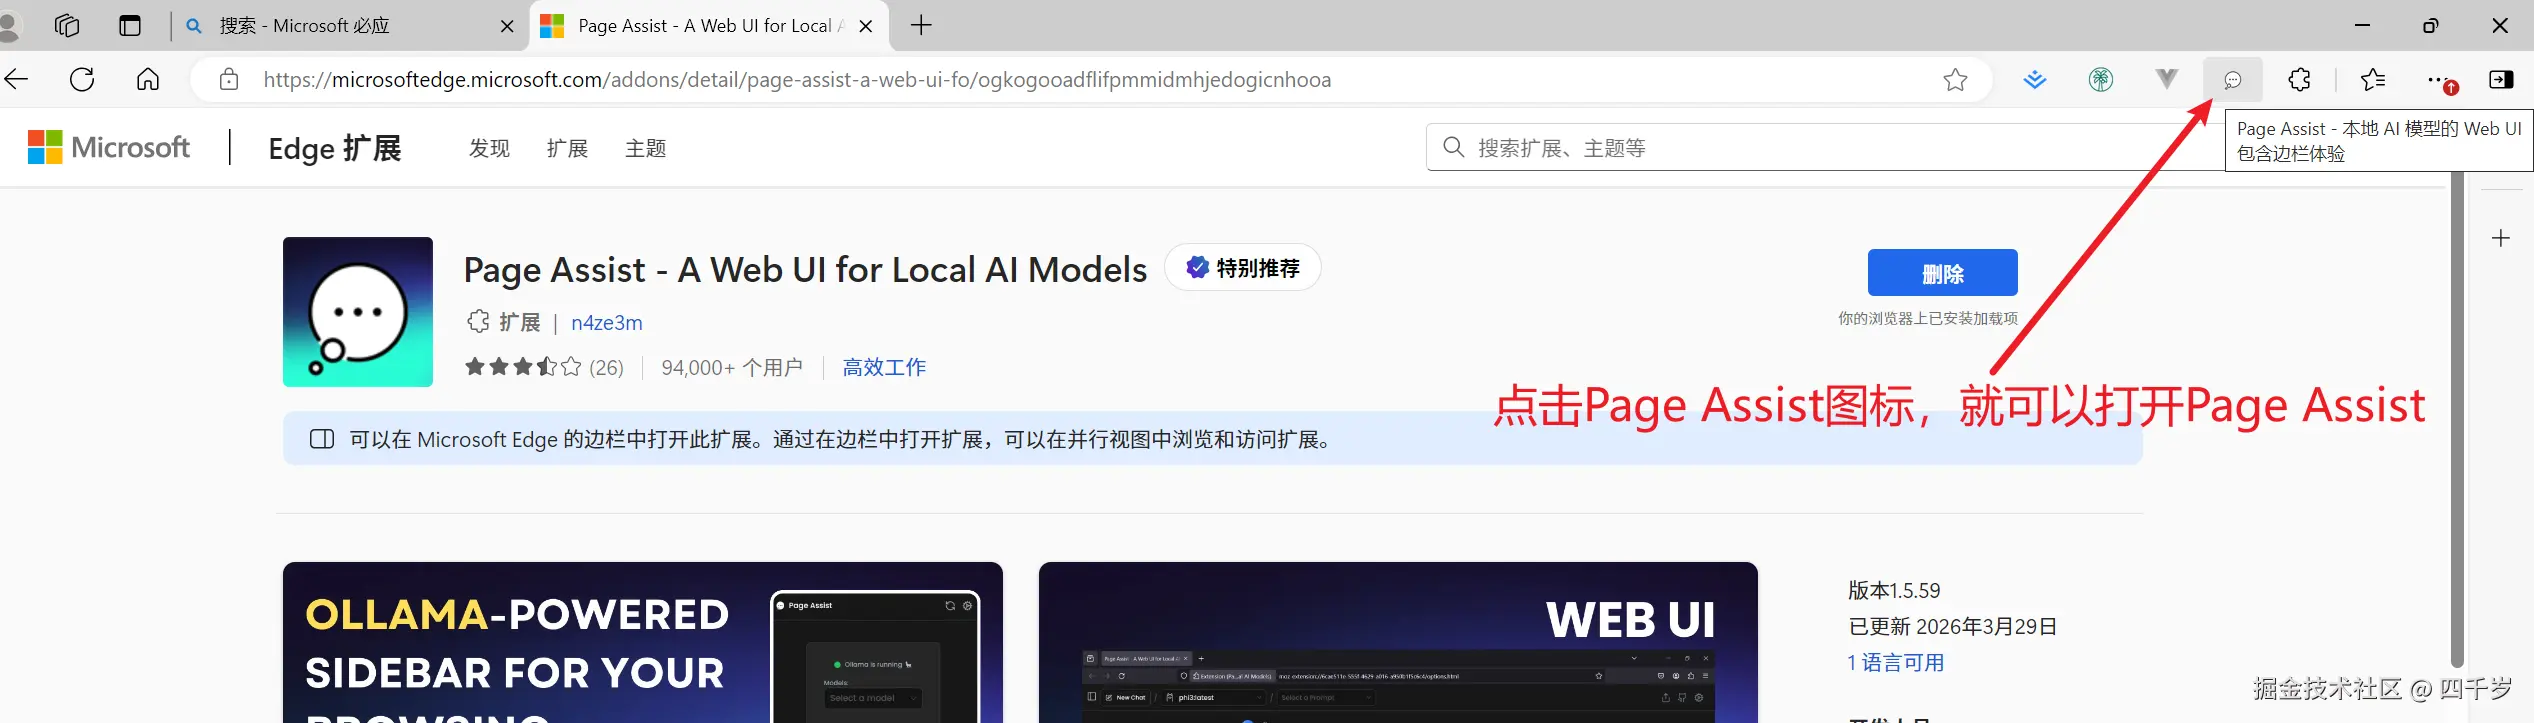
Task: Open the Ollama-powered sidebar screenshot
Action: click(643, 642)
